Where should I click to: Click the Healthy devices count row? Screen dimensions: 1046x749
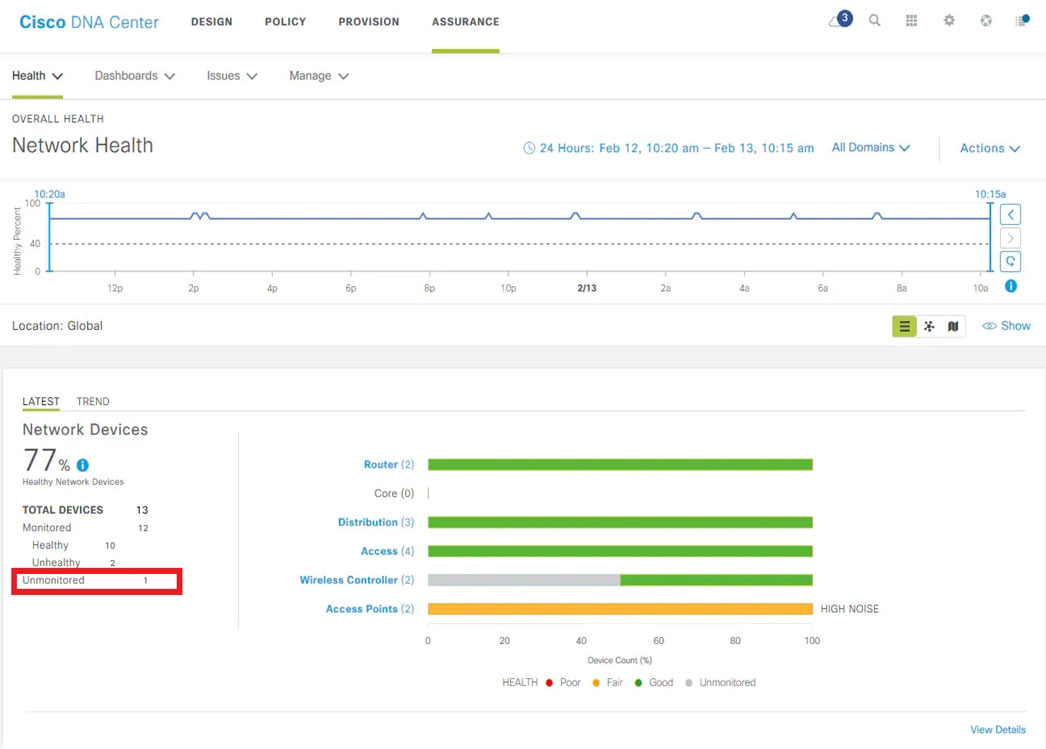tap(73, 546)
